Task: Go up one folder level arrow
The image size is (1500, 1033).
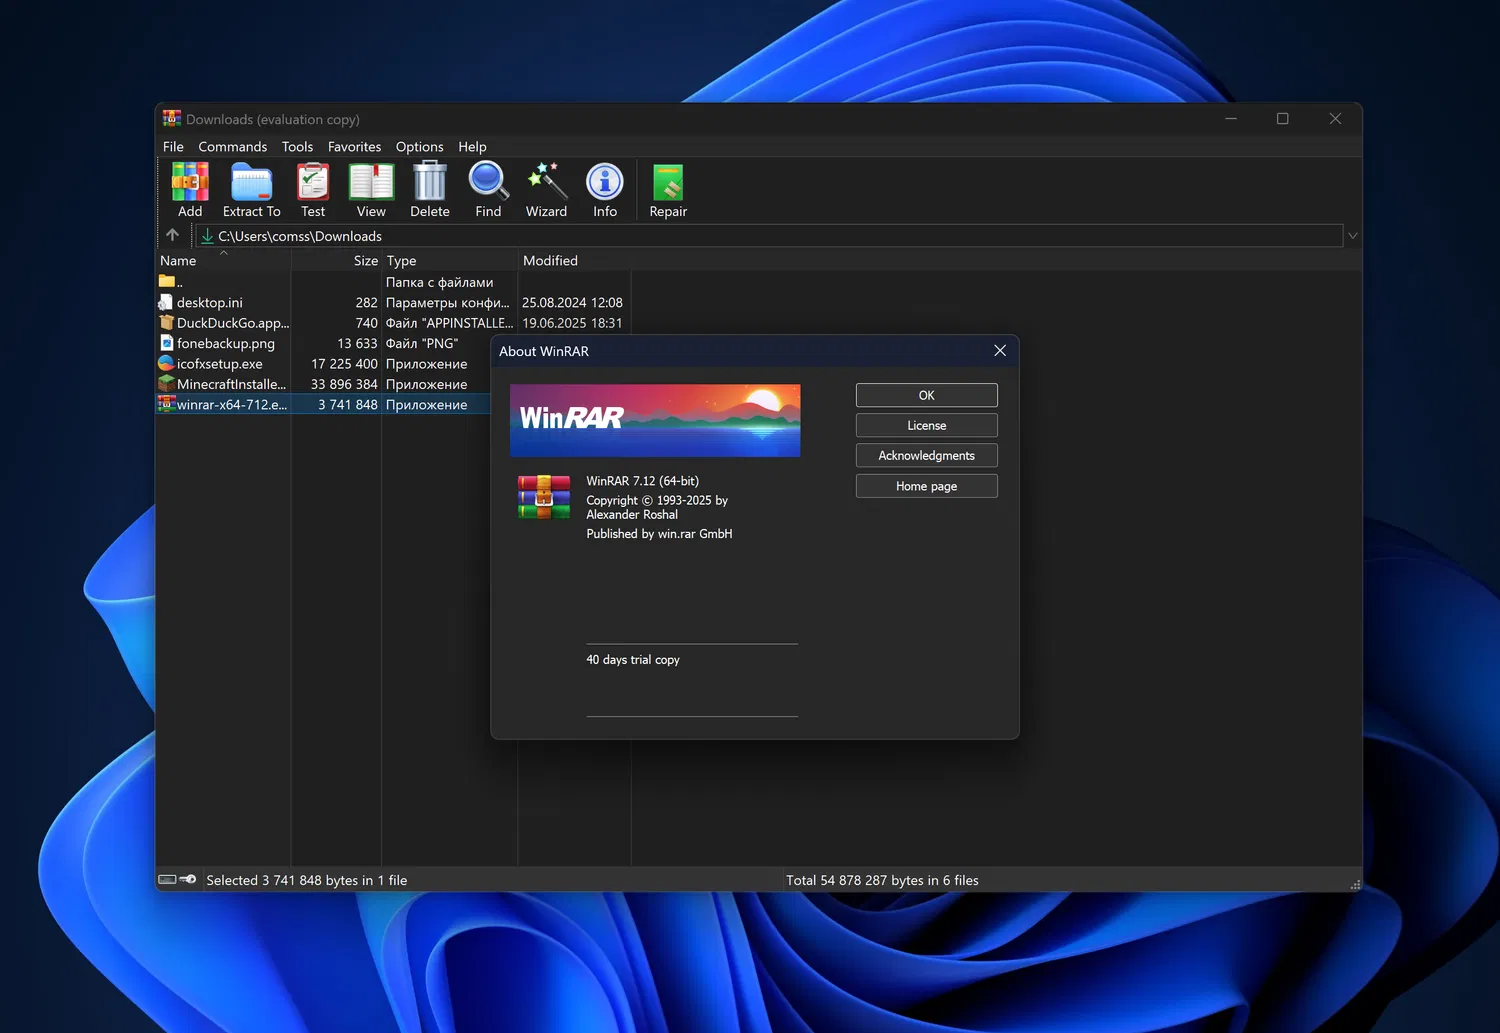Action: (x=173, y=235)
